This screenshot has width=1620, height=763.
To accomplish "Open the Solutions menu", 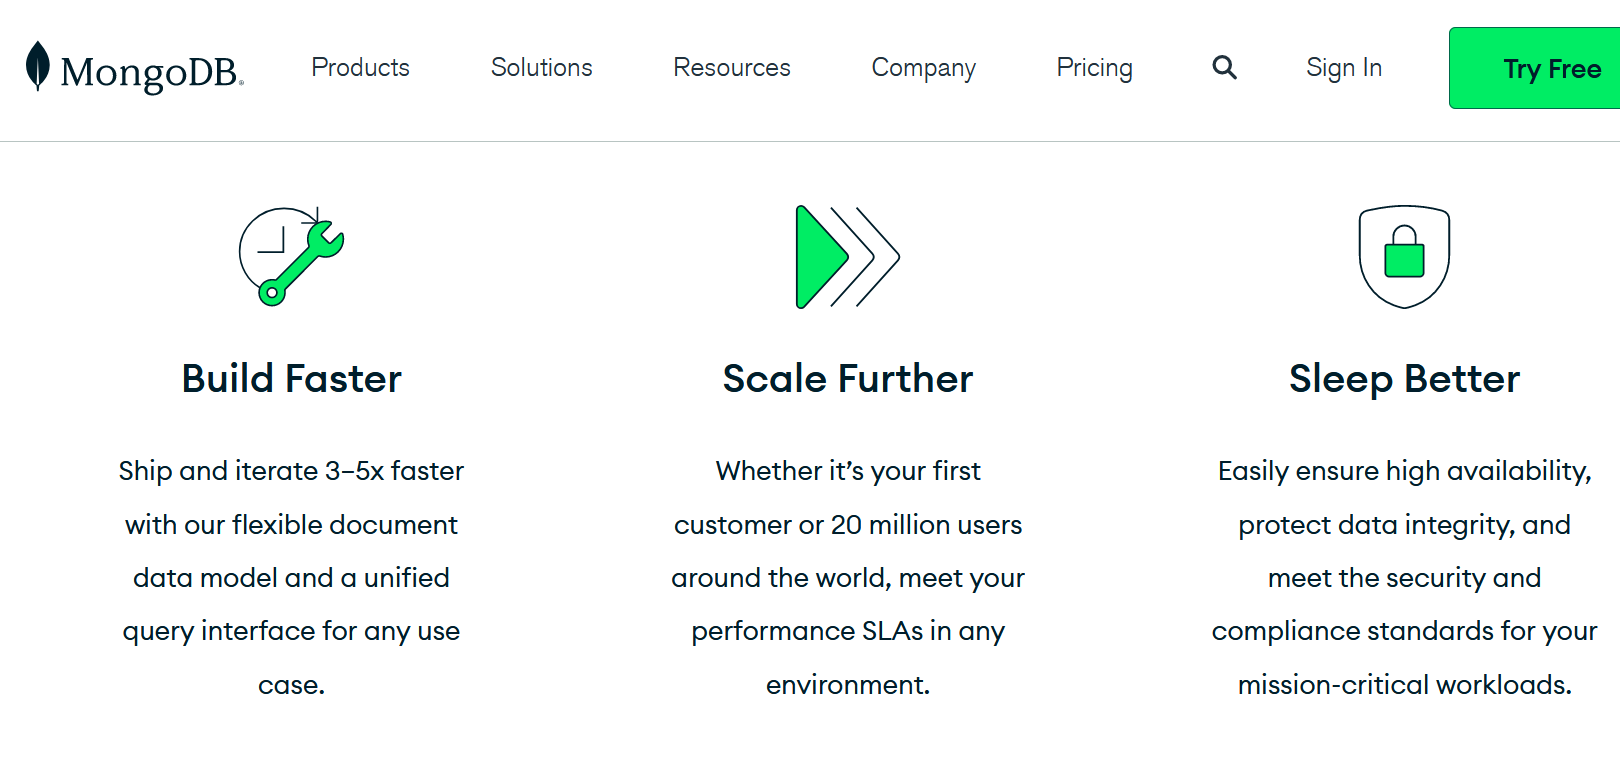I will (541, 68).
